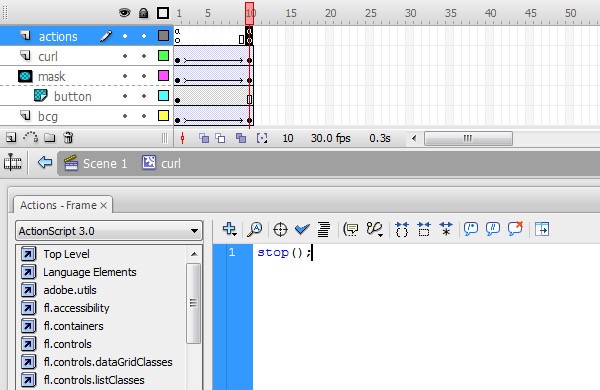Image resolution: width=600 pixels, height=390 pixels.
Task: Add a new script item with plus icon
Action: coord(229,229)
